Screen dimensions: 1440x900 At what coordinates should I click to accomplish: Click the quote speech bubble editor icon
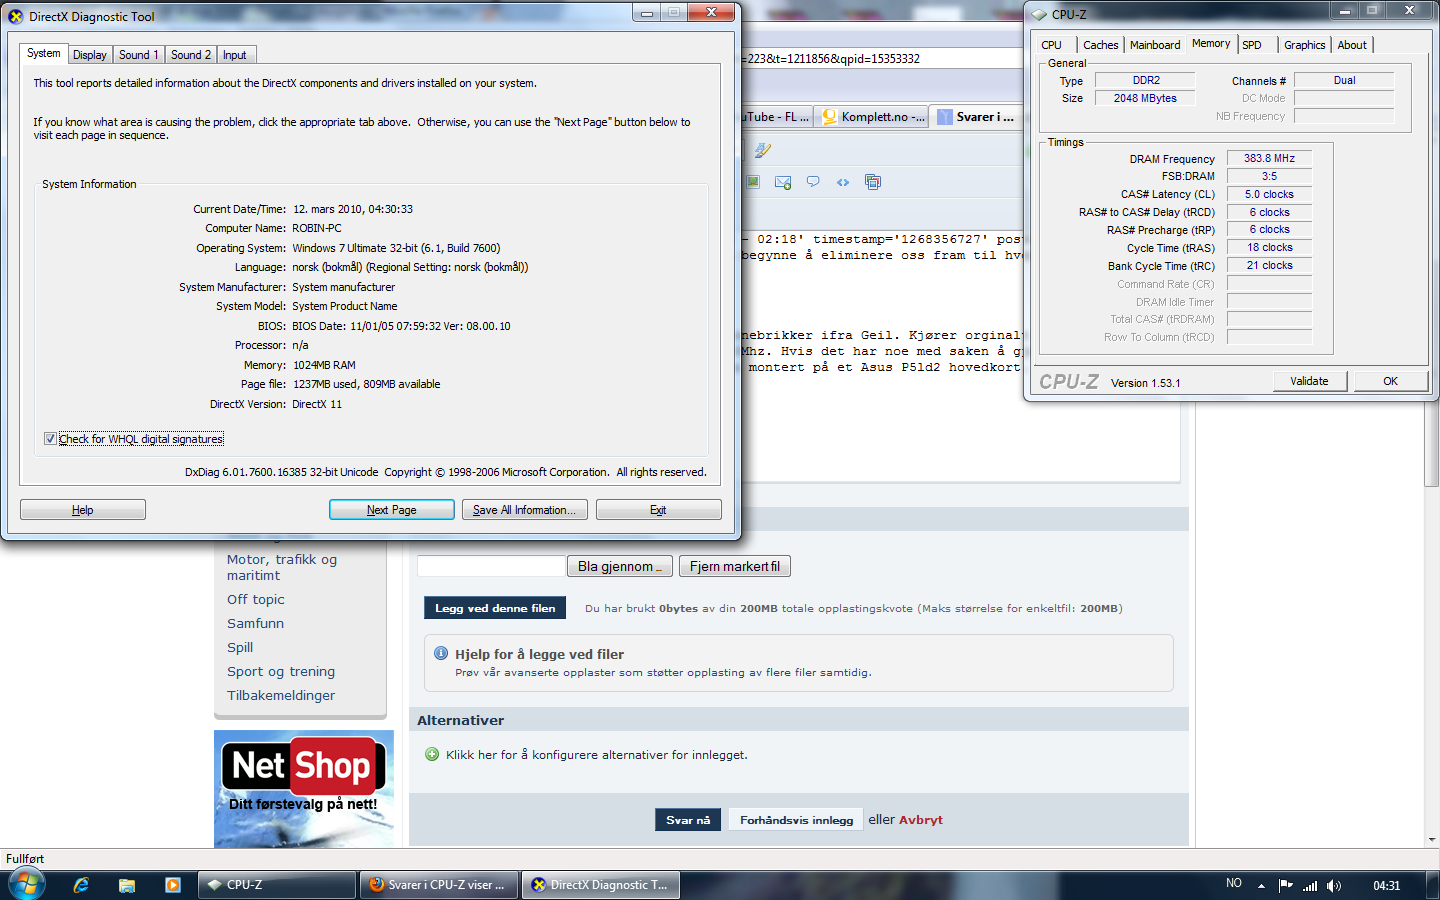tap(813, 182)
